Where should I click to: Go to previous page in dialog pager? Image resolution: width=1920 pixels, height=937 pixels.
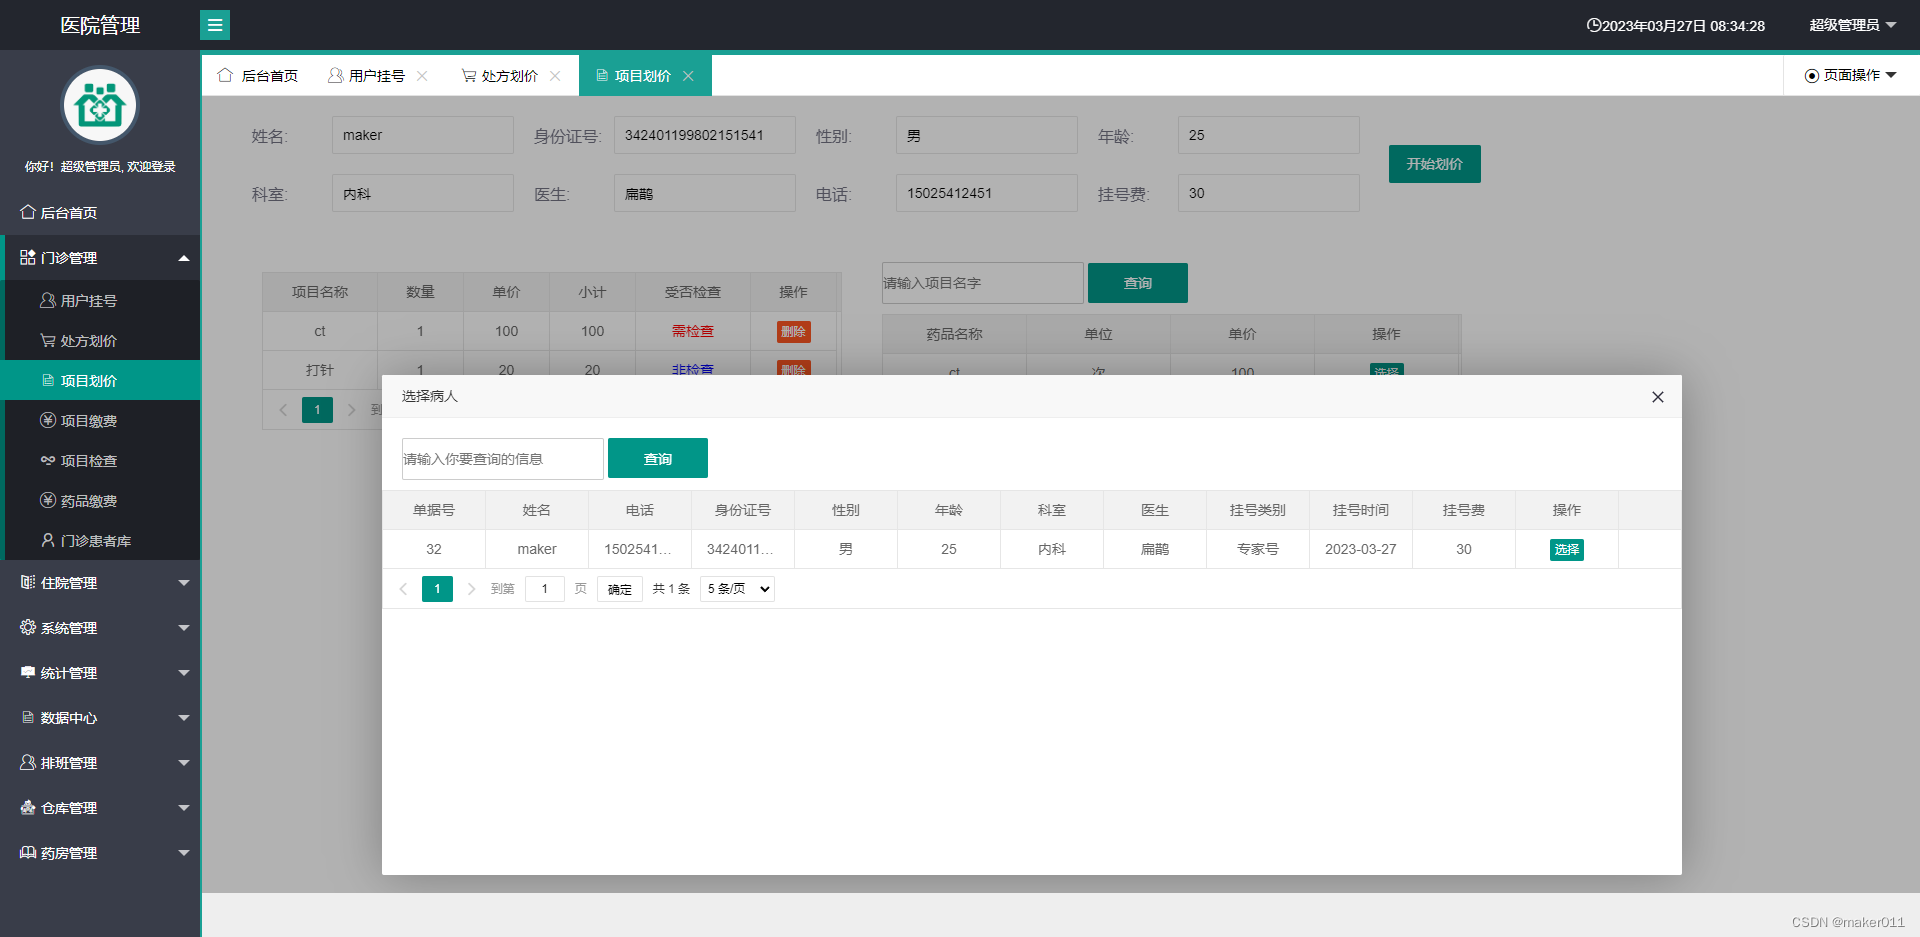[403, 589]
